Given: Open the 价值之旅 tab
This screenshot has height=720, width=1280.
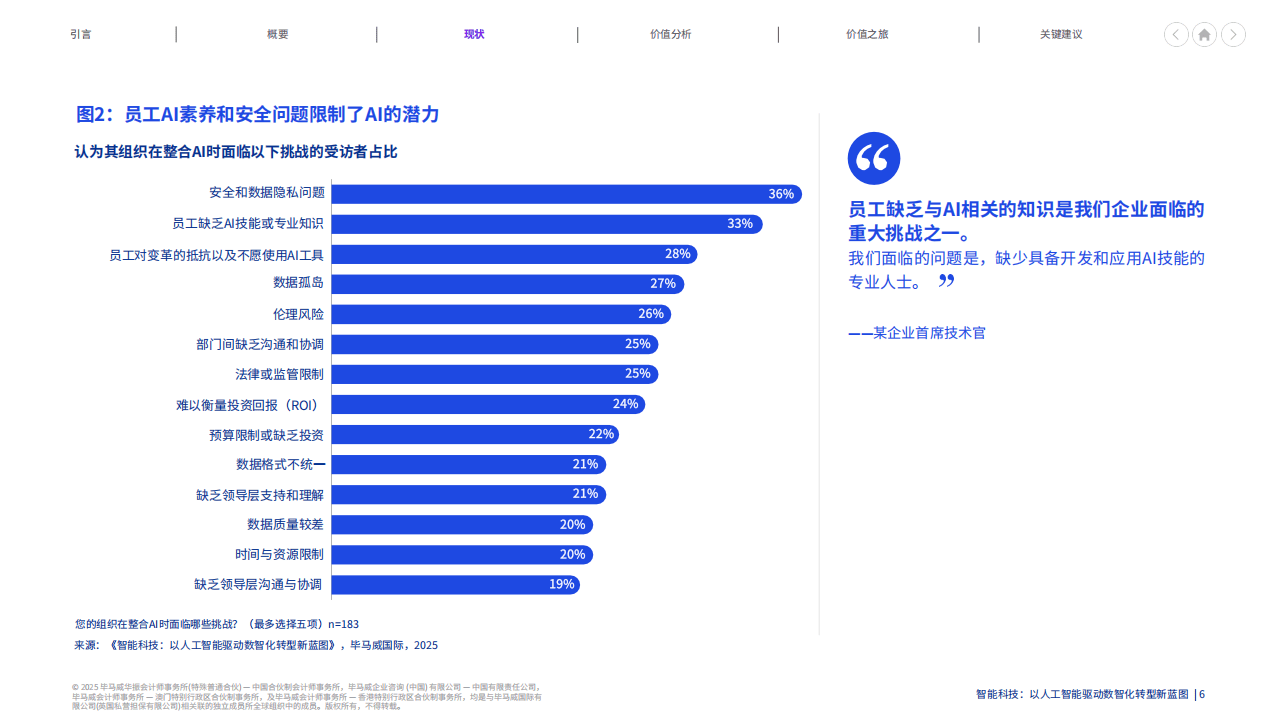Looking at the screenshot, I should coord(867,34).
